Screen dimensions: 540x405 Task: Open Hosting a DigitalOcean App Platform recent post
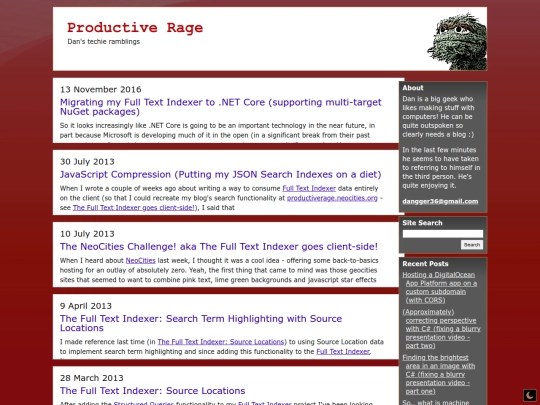tap(440, 287)
